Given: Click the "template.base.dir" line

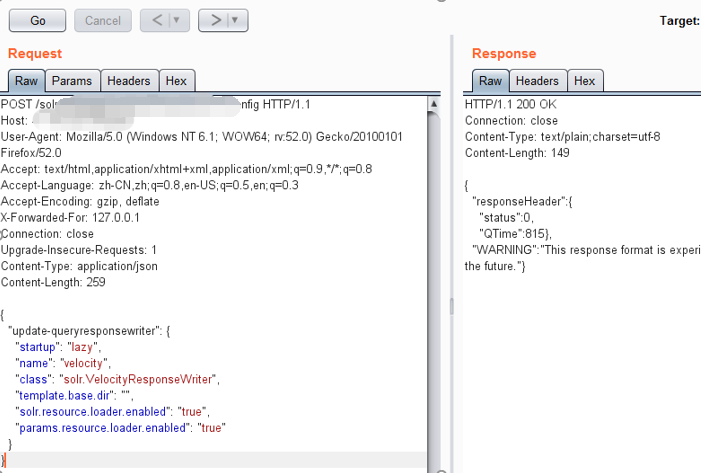Looking at the screenshot, I should [74, 395].
